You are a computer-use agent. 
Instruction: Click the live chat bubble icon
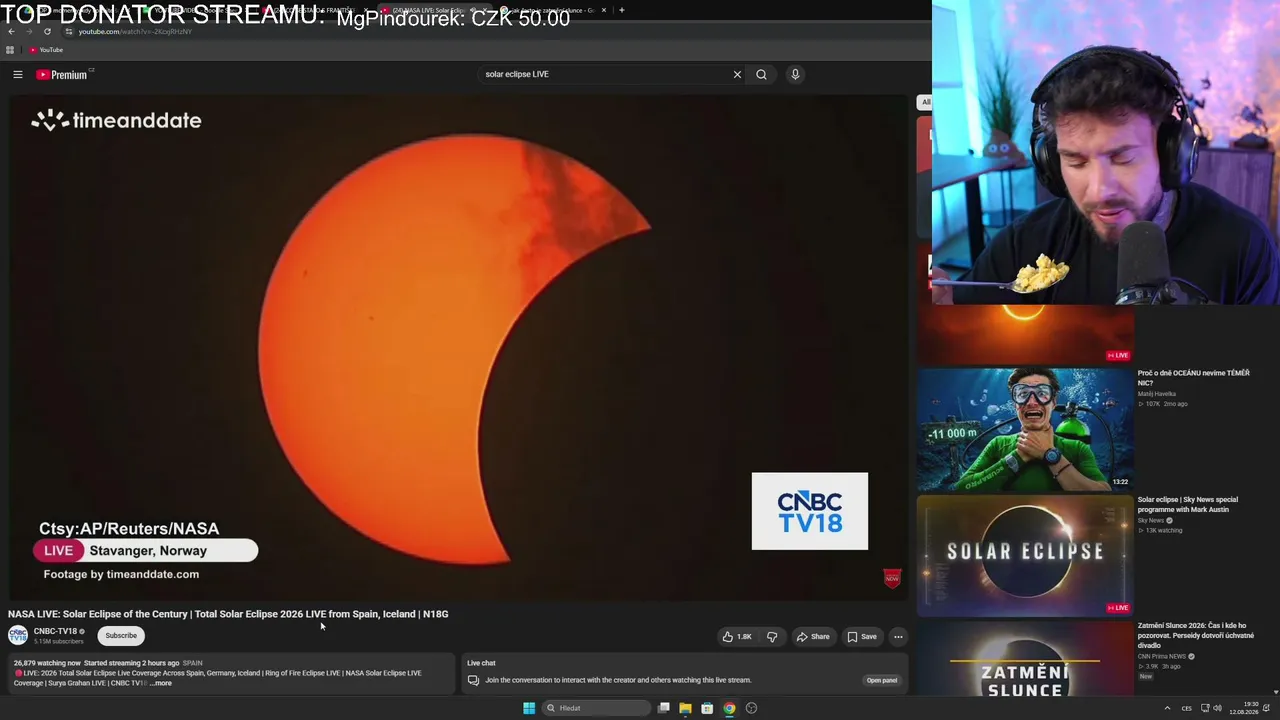click(473, 680)
